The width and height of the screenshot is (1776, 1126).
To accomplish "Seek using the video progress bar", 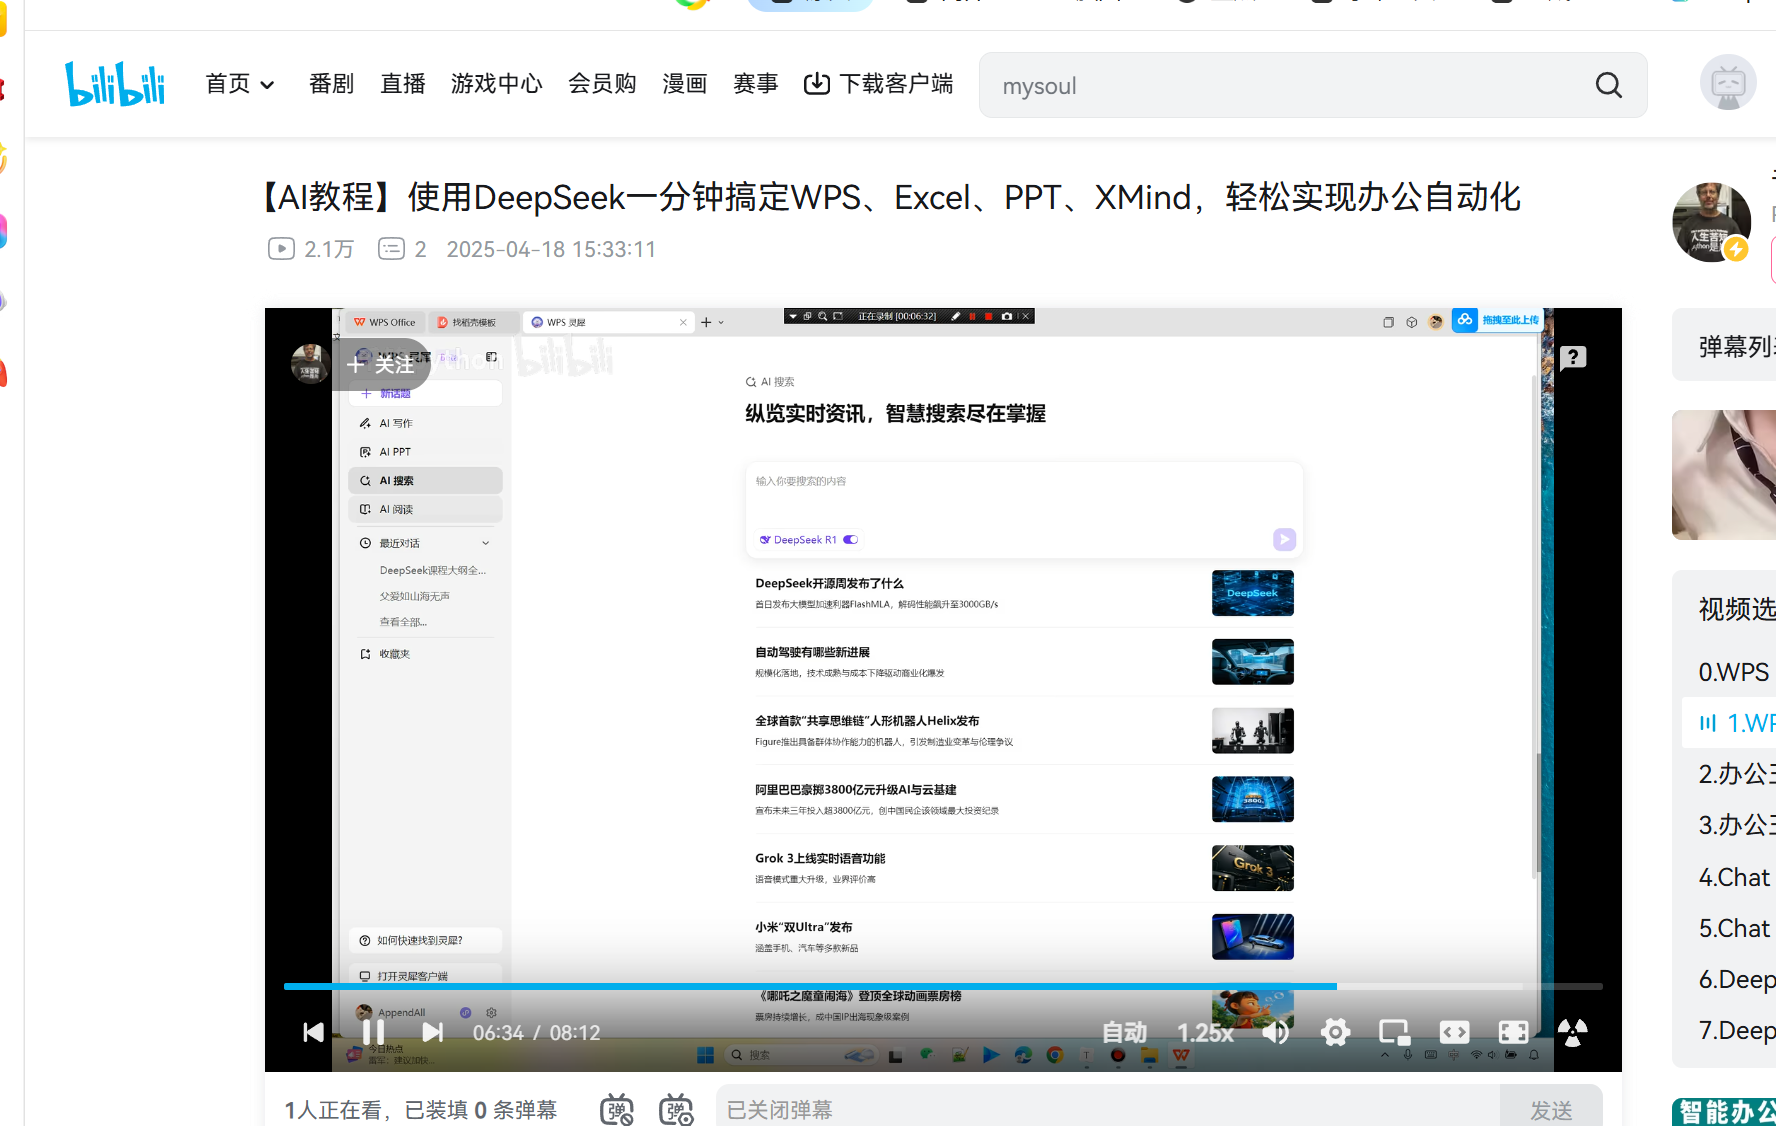I will pyautogui.click(x=942, y=986).
